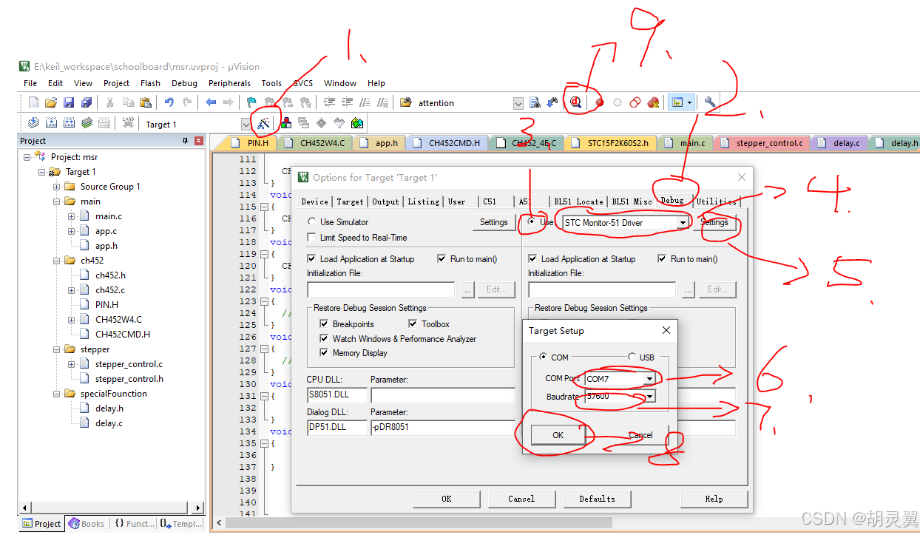Screen dimensions: 923x534
Task: Select USB radio in Target Setup
Action: tap(632, 357)
